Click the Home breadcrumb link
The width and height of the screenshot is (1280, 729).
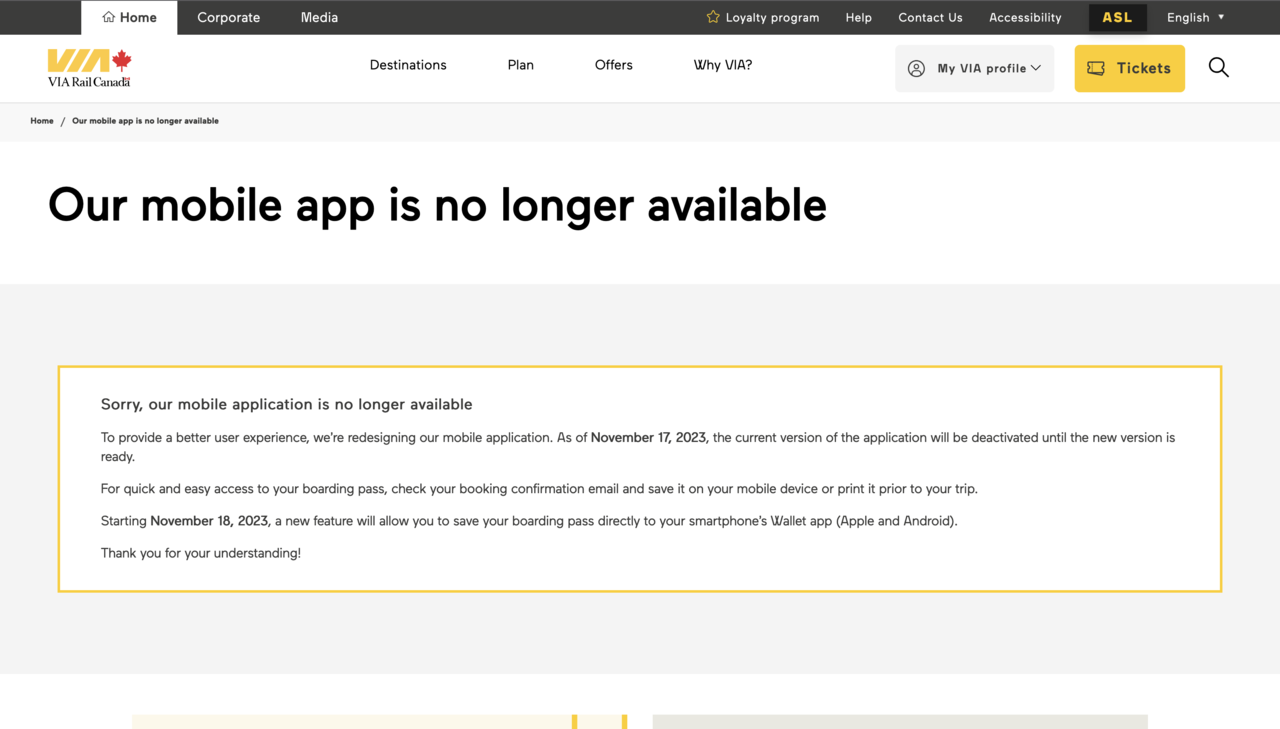[42, 121]
